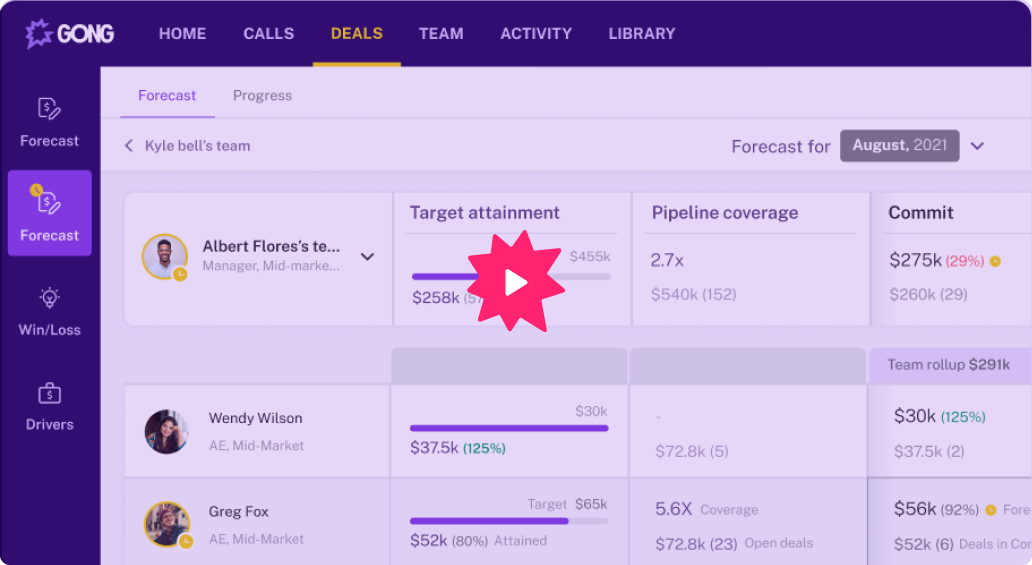
Task: Click Greg Fox's $52k (80%) attained value
Action: (449, 541)
